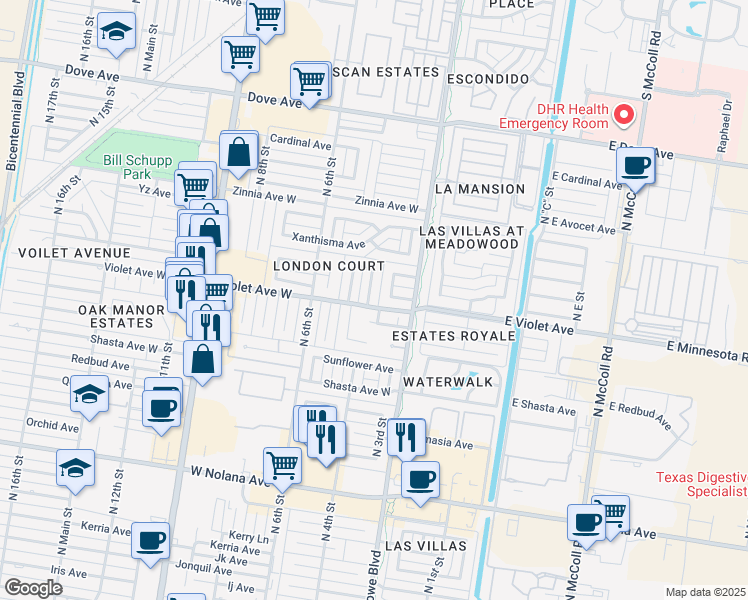Viewport: 748px width, 600px height.
Task: Click the coffee cup marker east of W Nolana Ave
Action: 420,479
